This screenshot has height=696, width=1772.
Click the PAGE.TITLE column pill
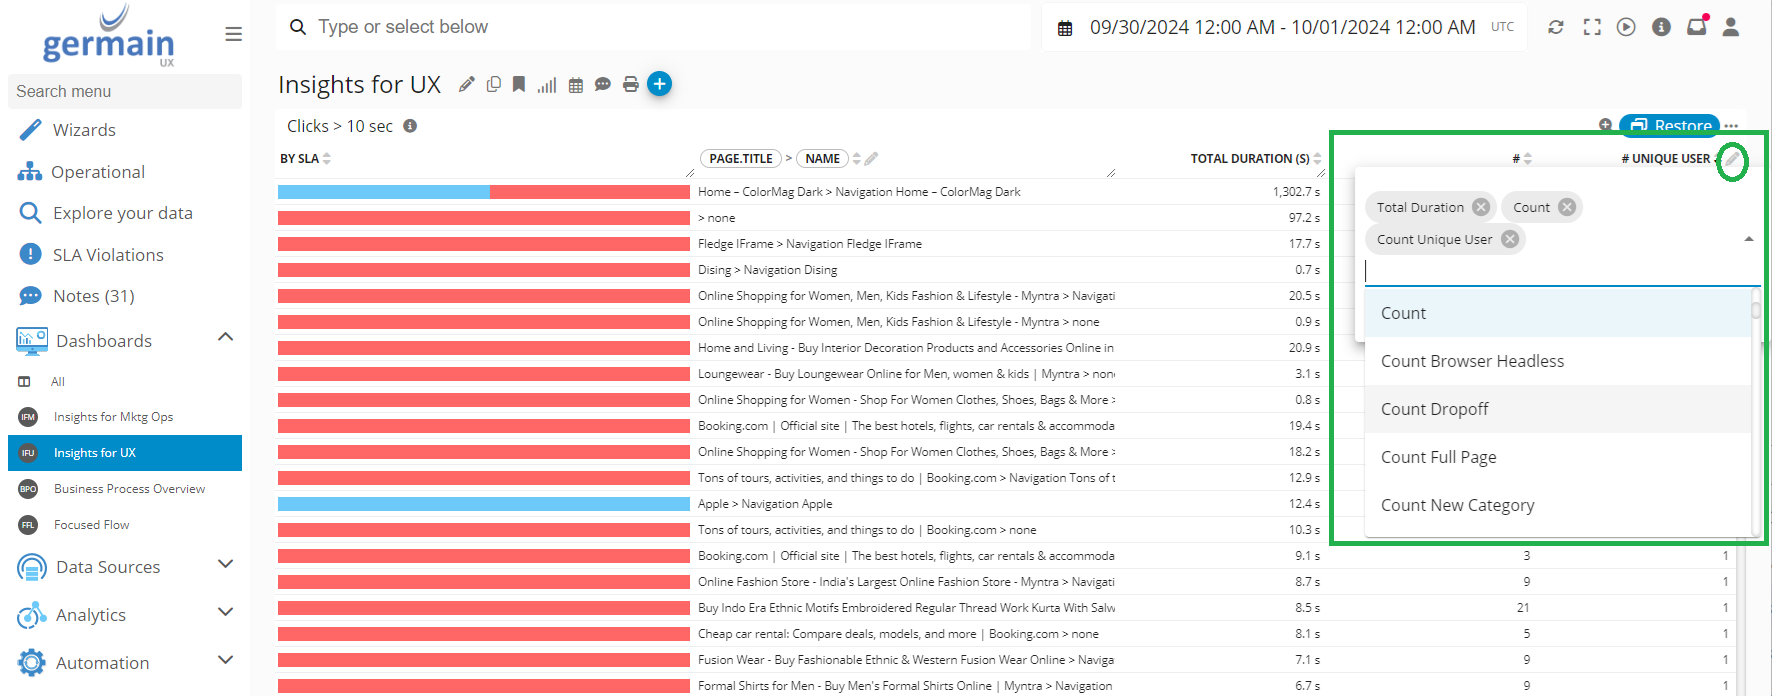740,159
